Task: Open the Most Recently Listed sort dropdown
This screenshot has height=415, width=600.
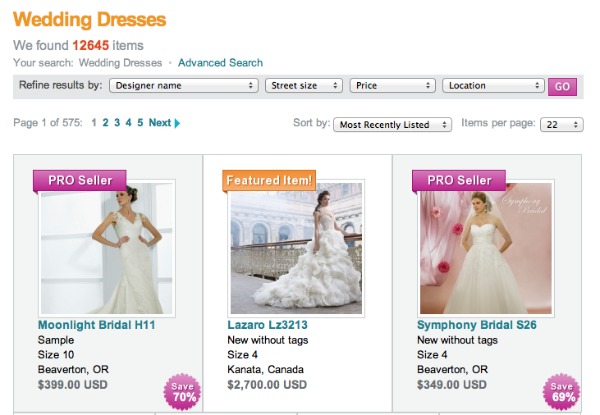Action: (x=392, y=125)
